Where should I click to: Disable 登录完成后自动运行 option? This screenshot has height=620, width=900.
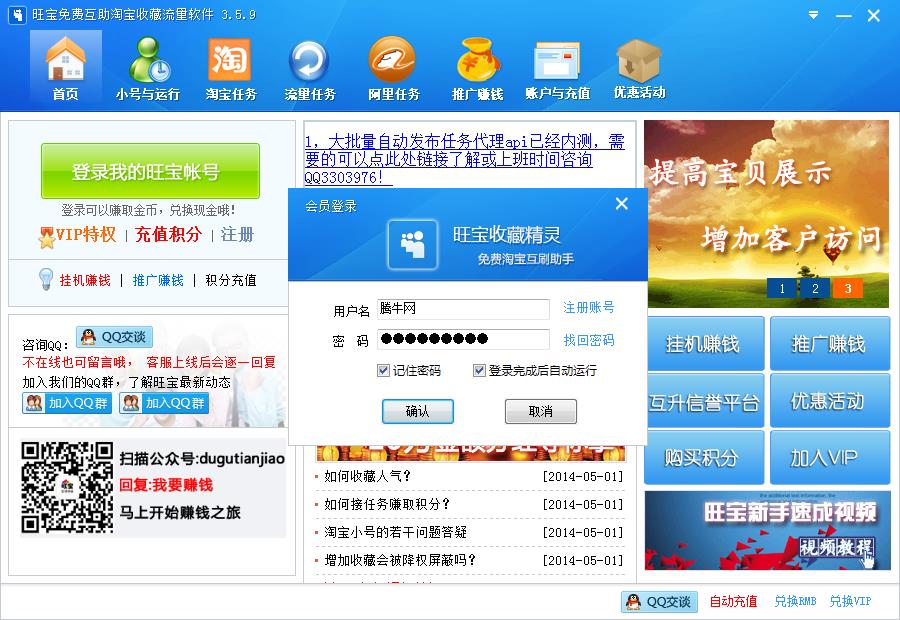pos(478,370)
